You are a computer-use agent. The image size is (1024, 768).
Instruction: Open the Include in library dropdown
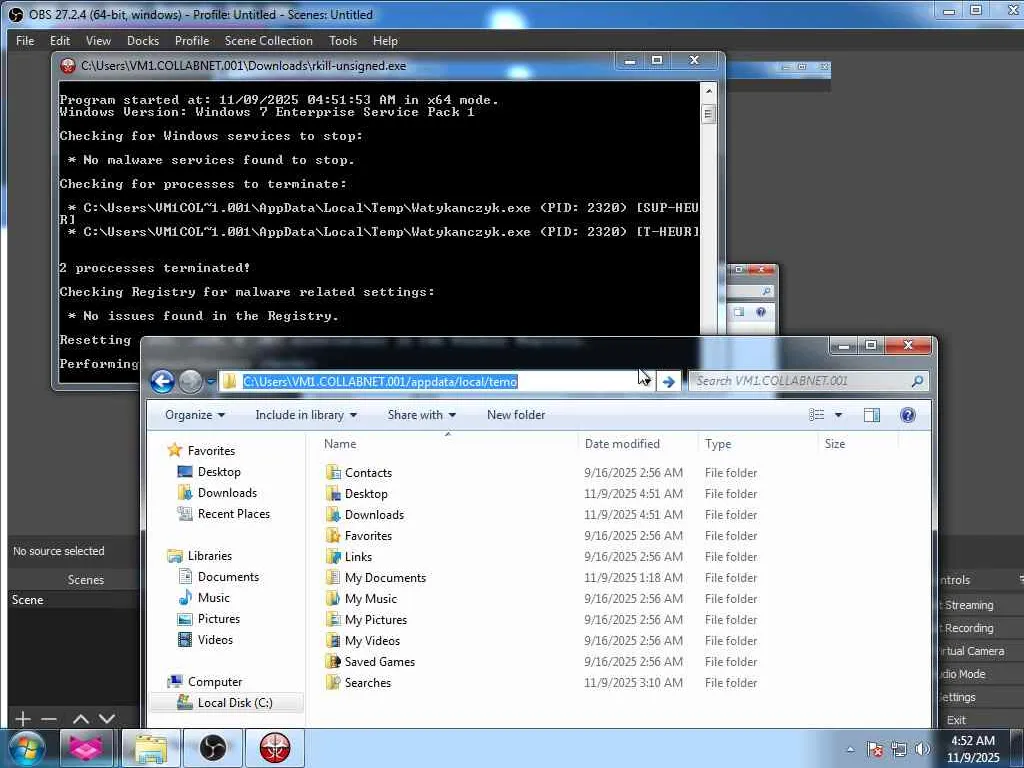click(306, 415)
